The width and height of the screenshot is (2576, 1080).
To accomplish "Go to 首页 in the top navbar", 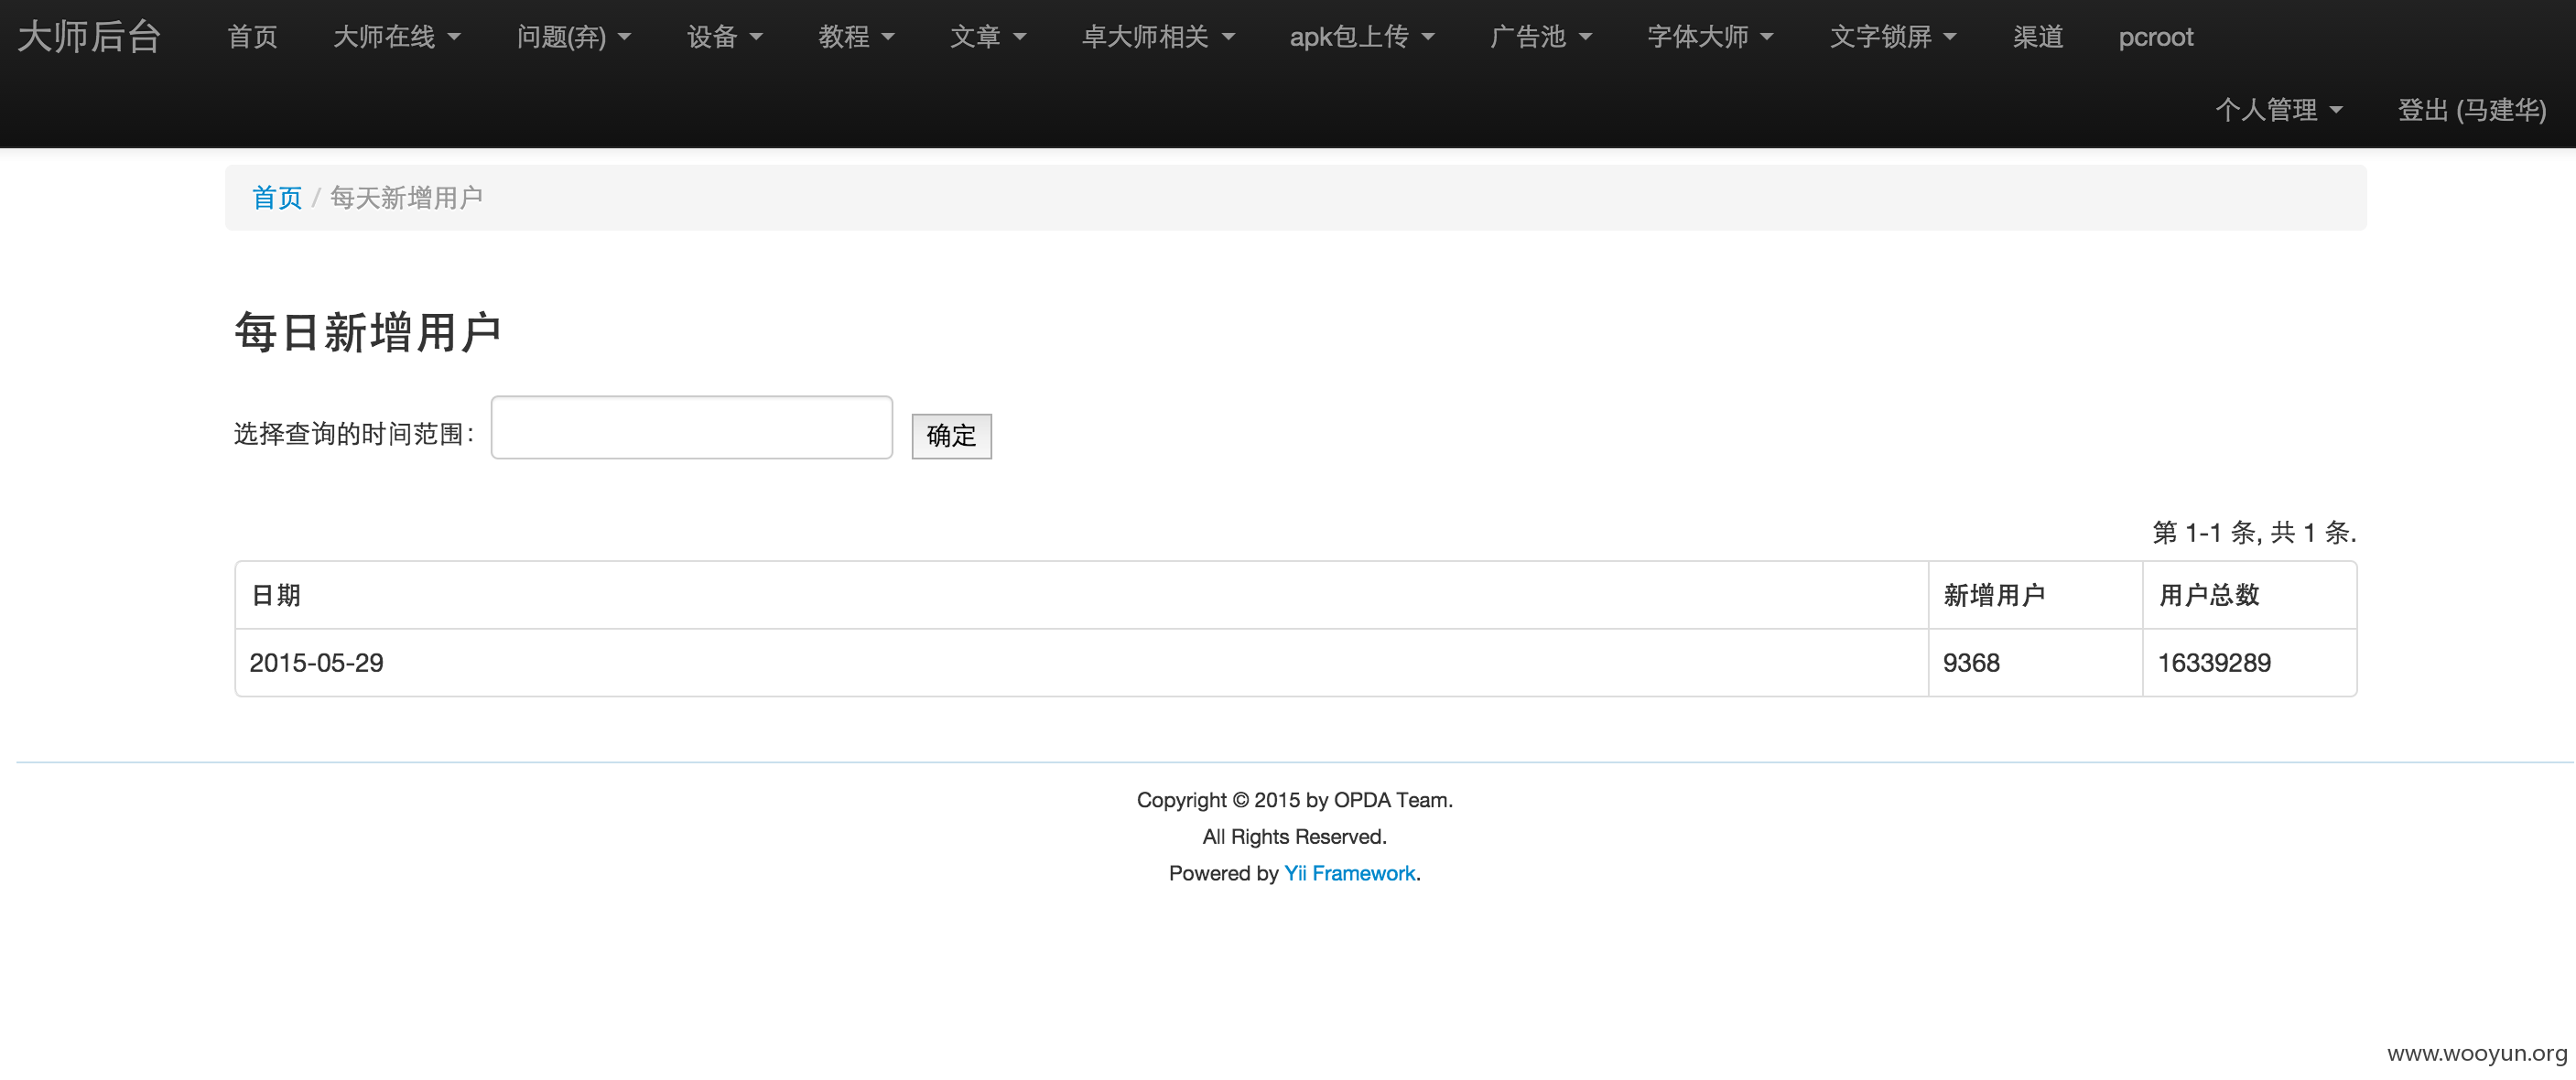I will click(x=252, y=37).
